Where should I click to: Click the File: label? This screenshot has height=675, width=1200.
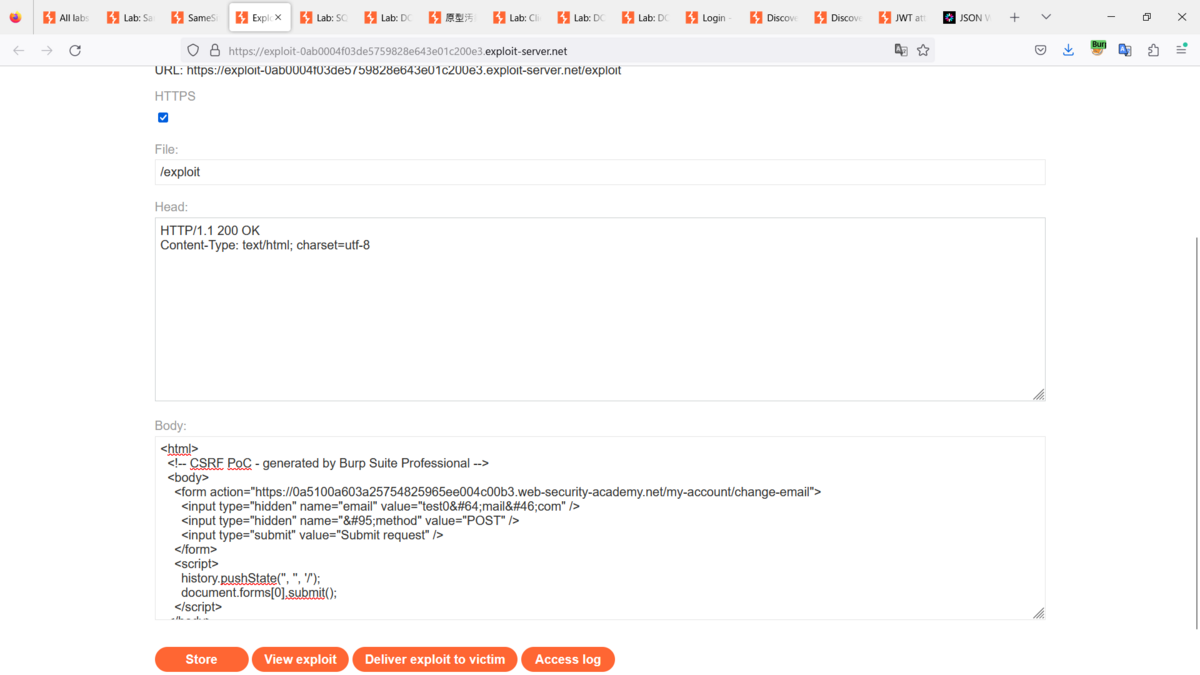click(x=166, y=149)
